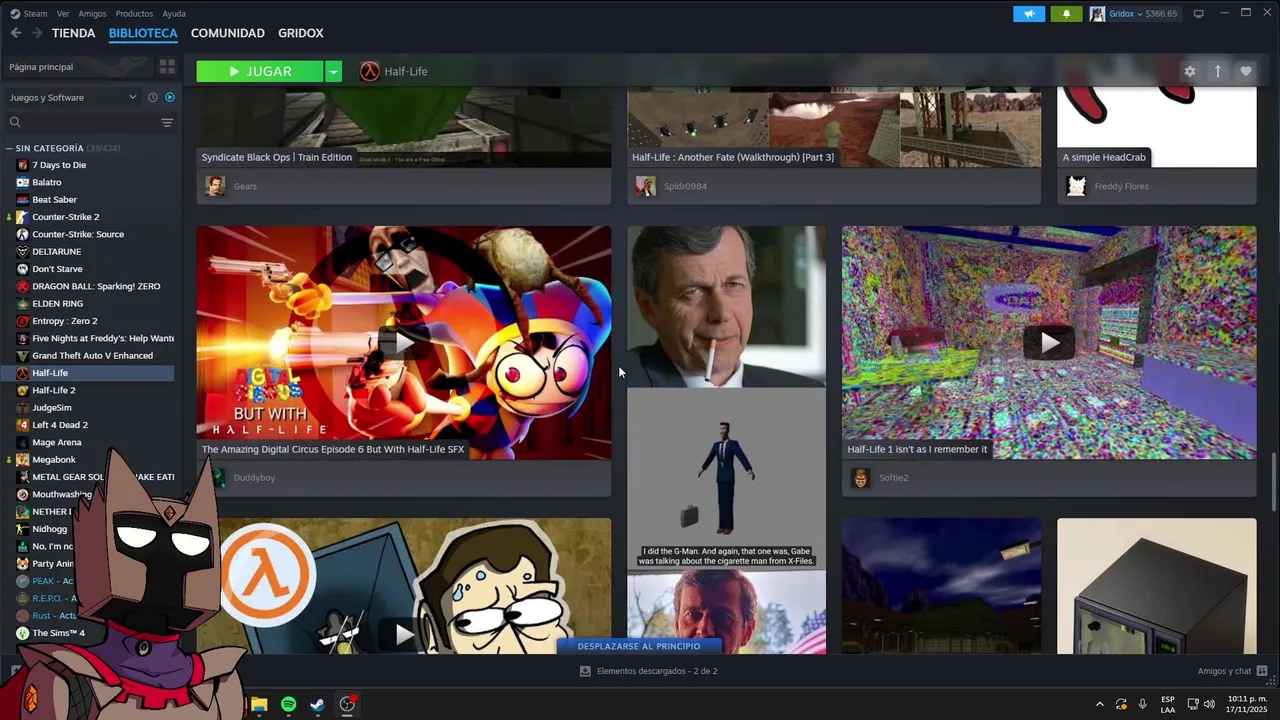This screenshot has width=1280, height=720.
Task: Open the Half-Life game settings gear
Action: (x=1190, y=71)
